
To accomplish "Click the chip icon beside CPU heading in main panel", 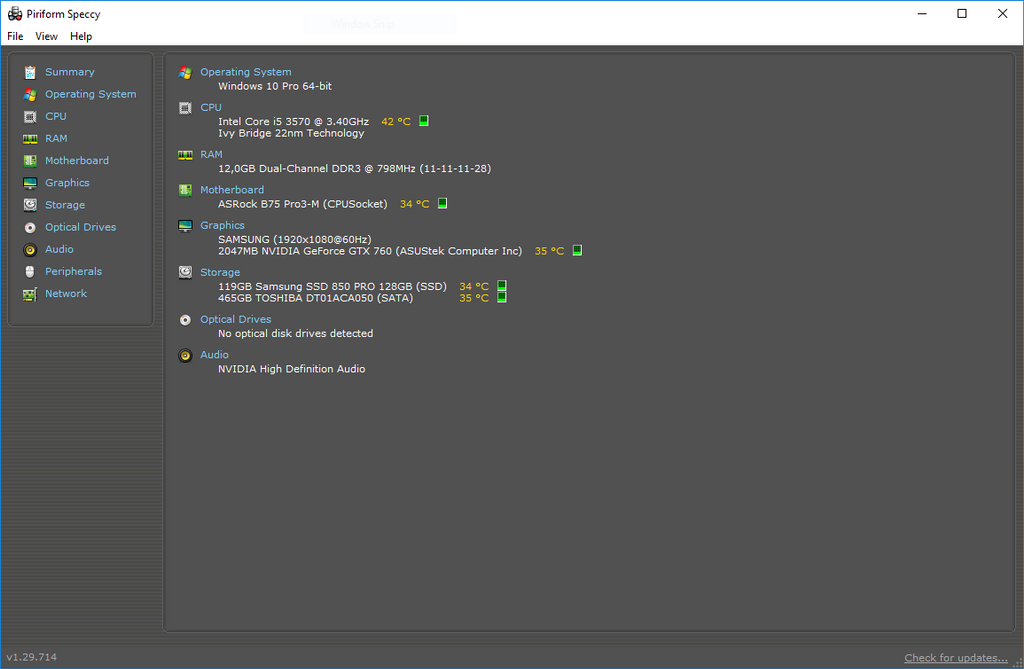I will pos(185,108).
